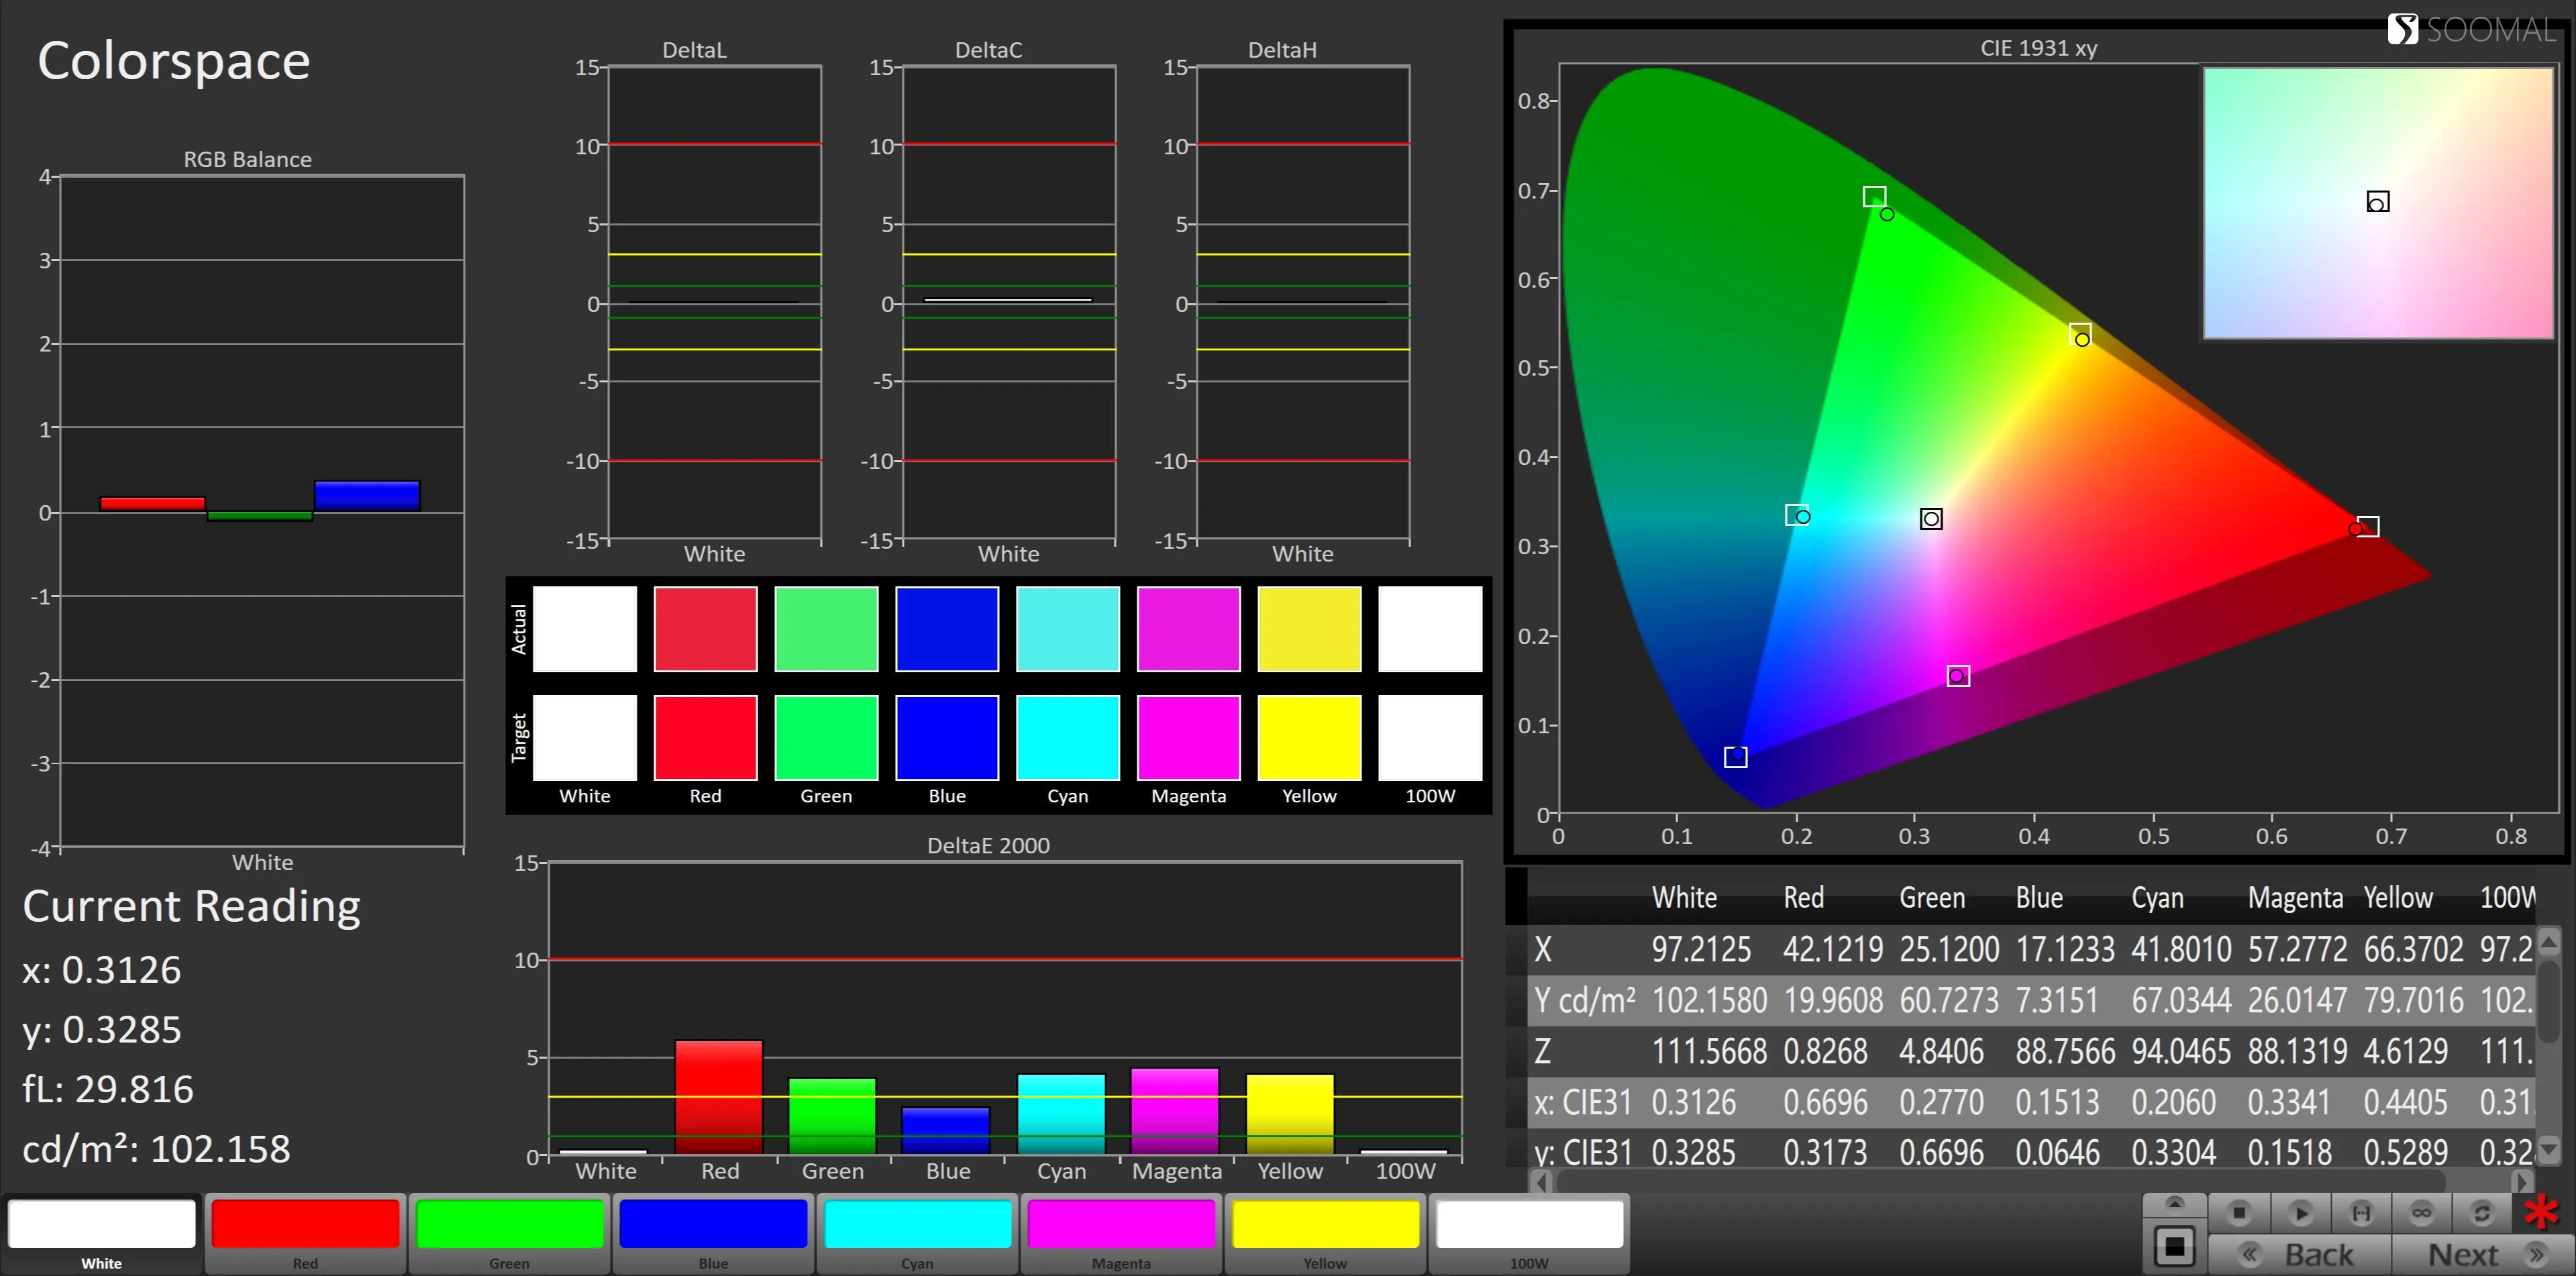The width and height of the screenshot is (2576, 1276).
Task: Click the bracketed read-series icon
Action: 2361,1213
